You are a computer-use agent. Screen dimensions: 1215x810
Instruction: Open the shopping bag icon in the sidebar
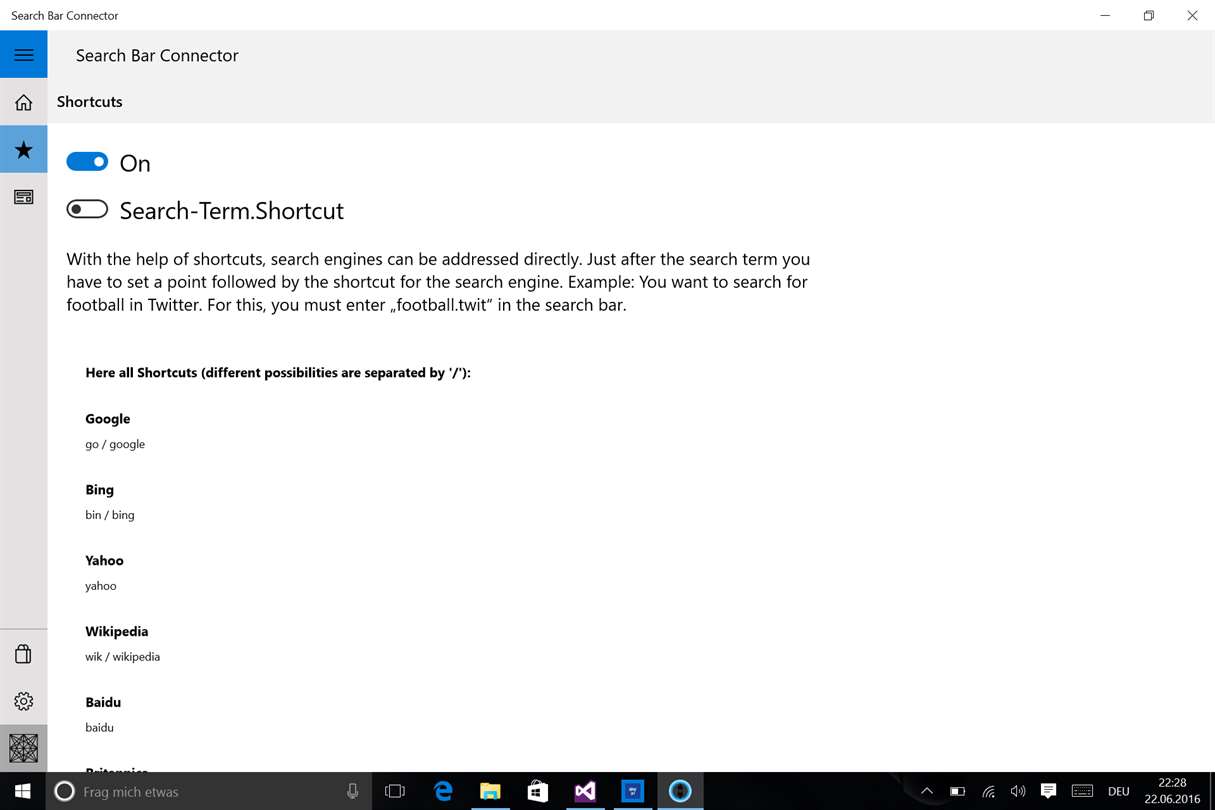tap(24, 654)
